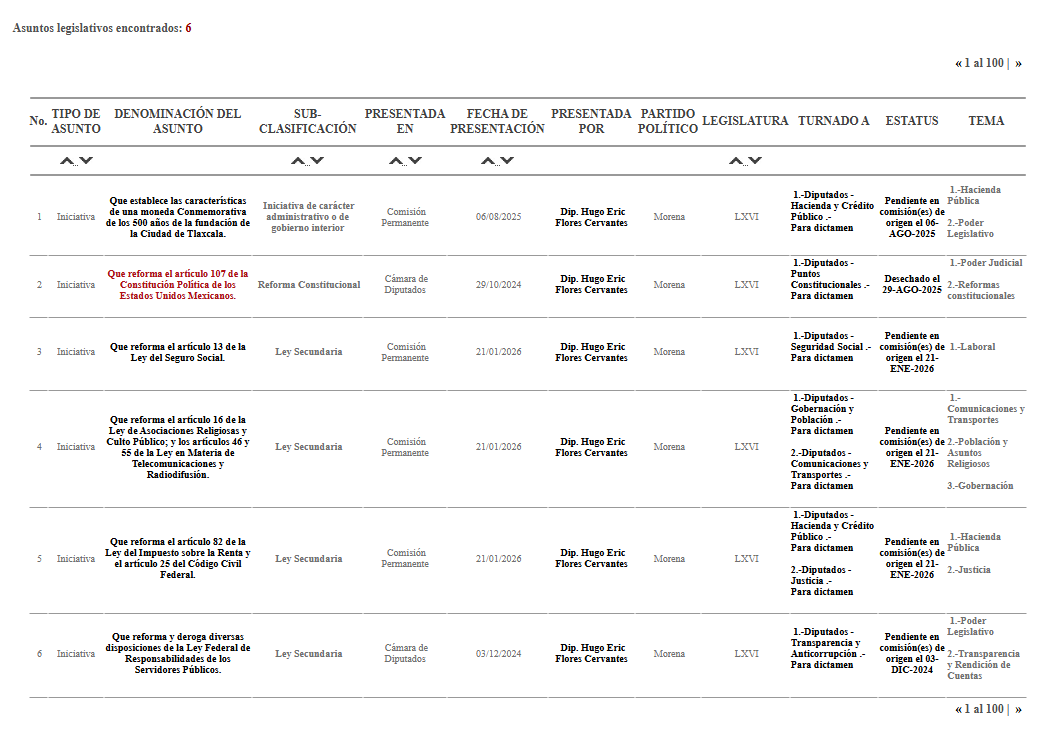The height and width of the screenshot is (731, 1049).
Task: Open Ley de Asociaciones Religiosas initiative
Action: click(177, 447)
